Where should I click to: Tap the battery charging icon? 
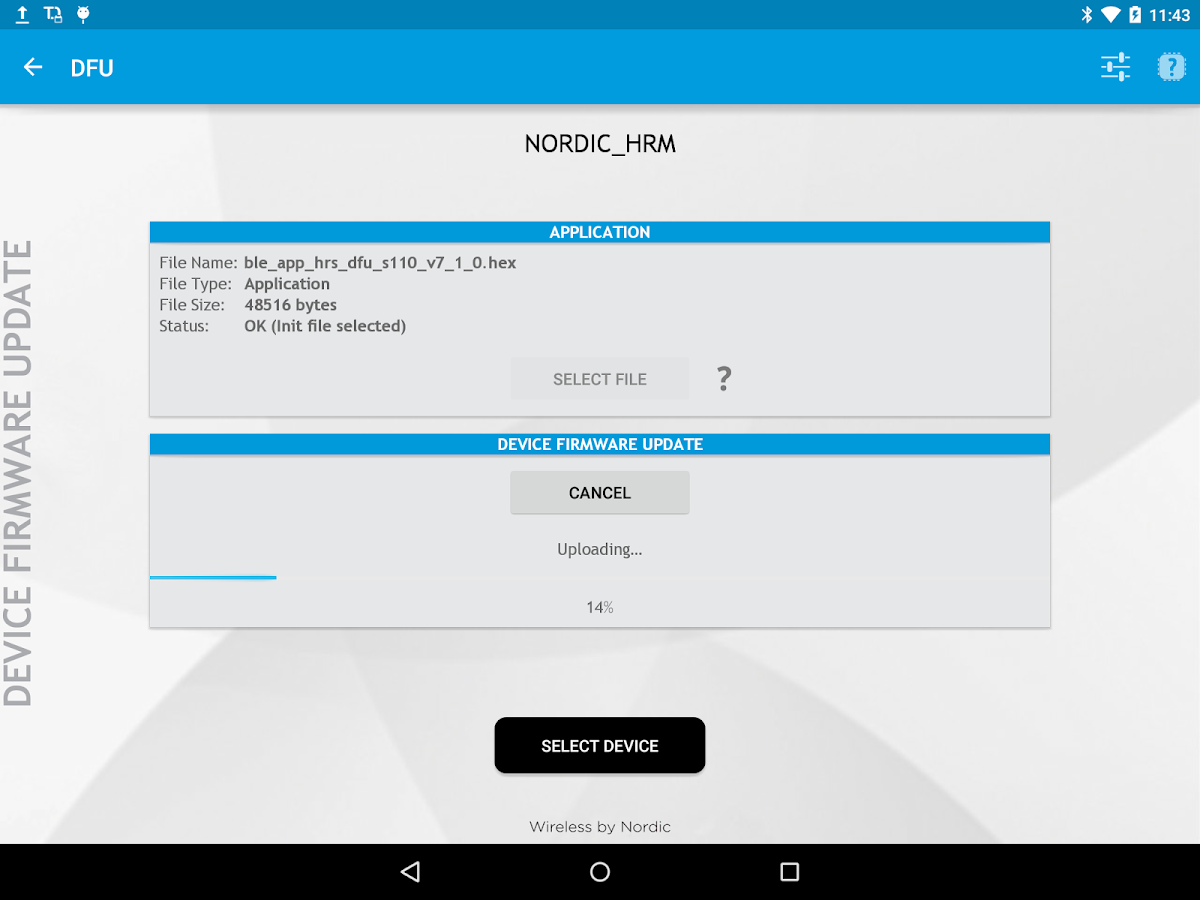point(1135,14)
